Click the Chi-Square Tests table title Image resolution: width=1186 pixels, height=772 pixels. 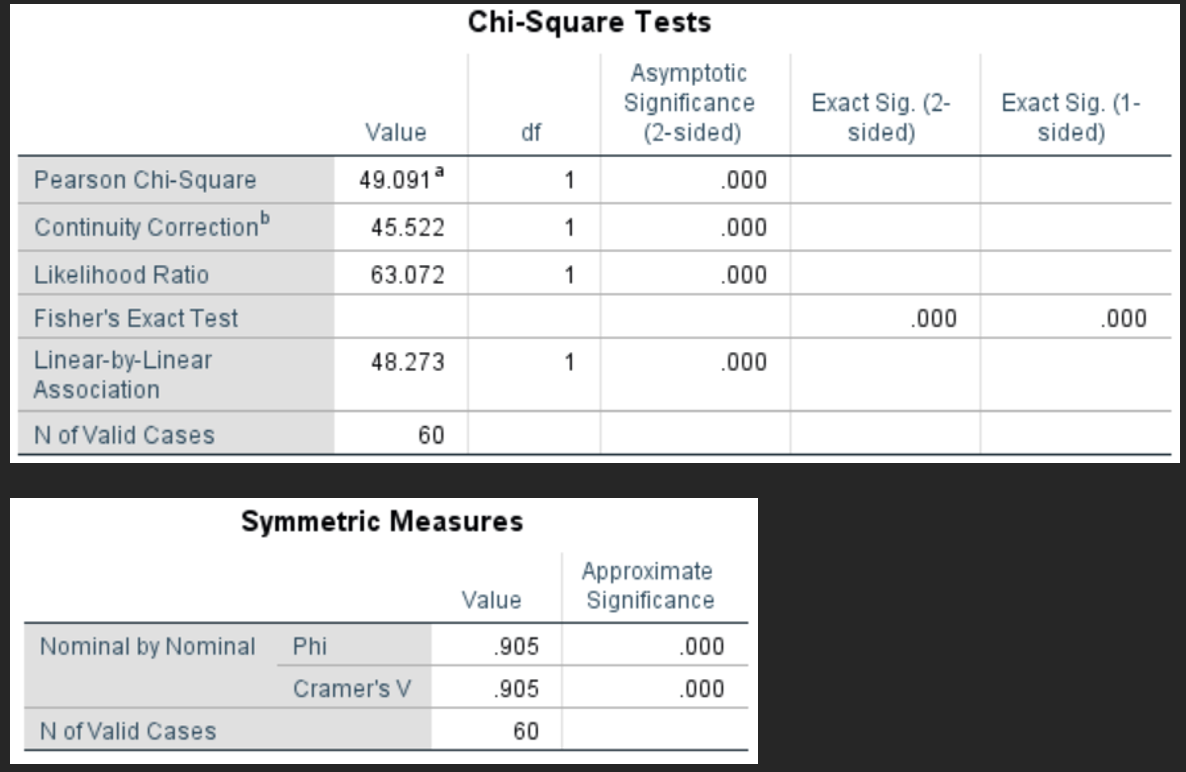[591, 22]
